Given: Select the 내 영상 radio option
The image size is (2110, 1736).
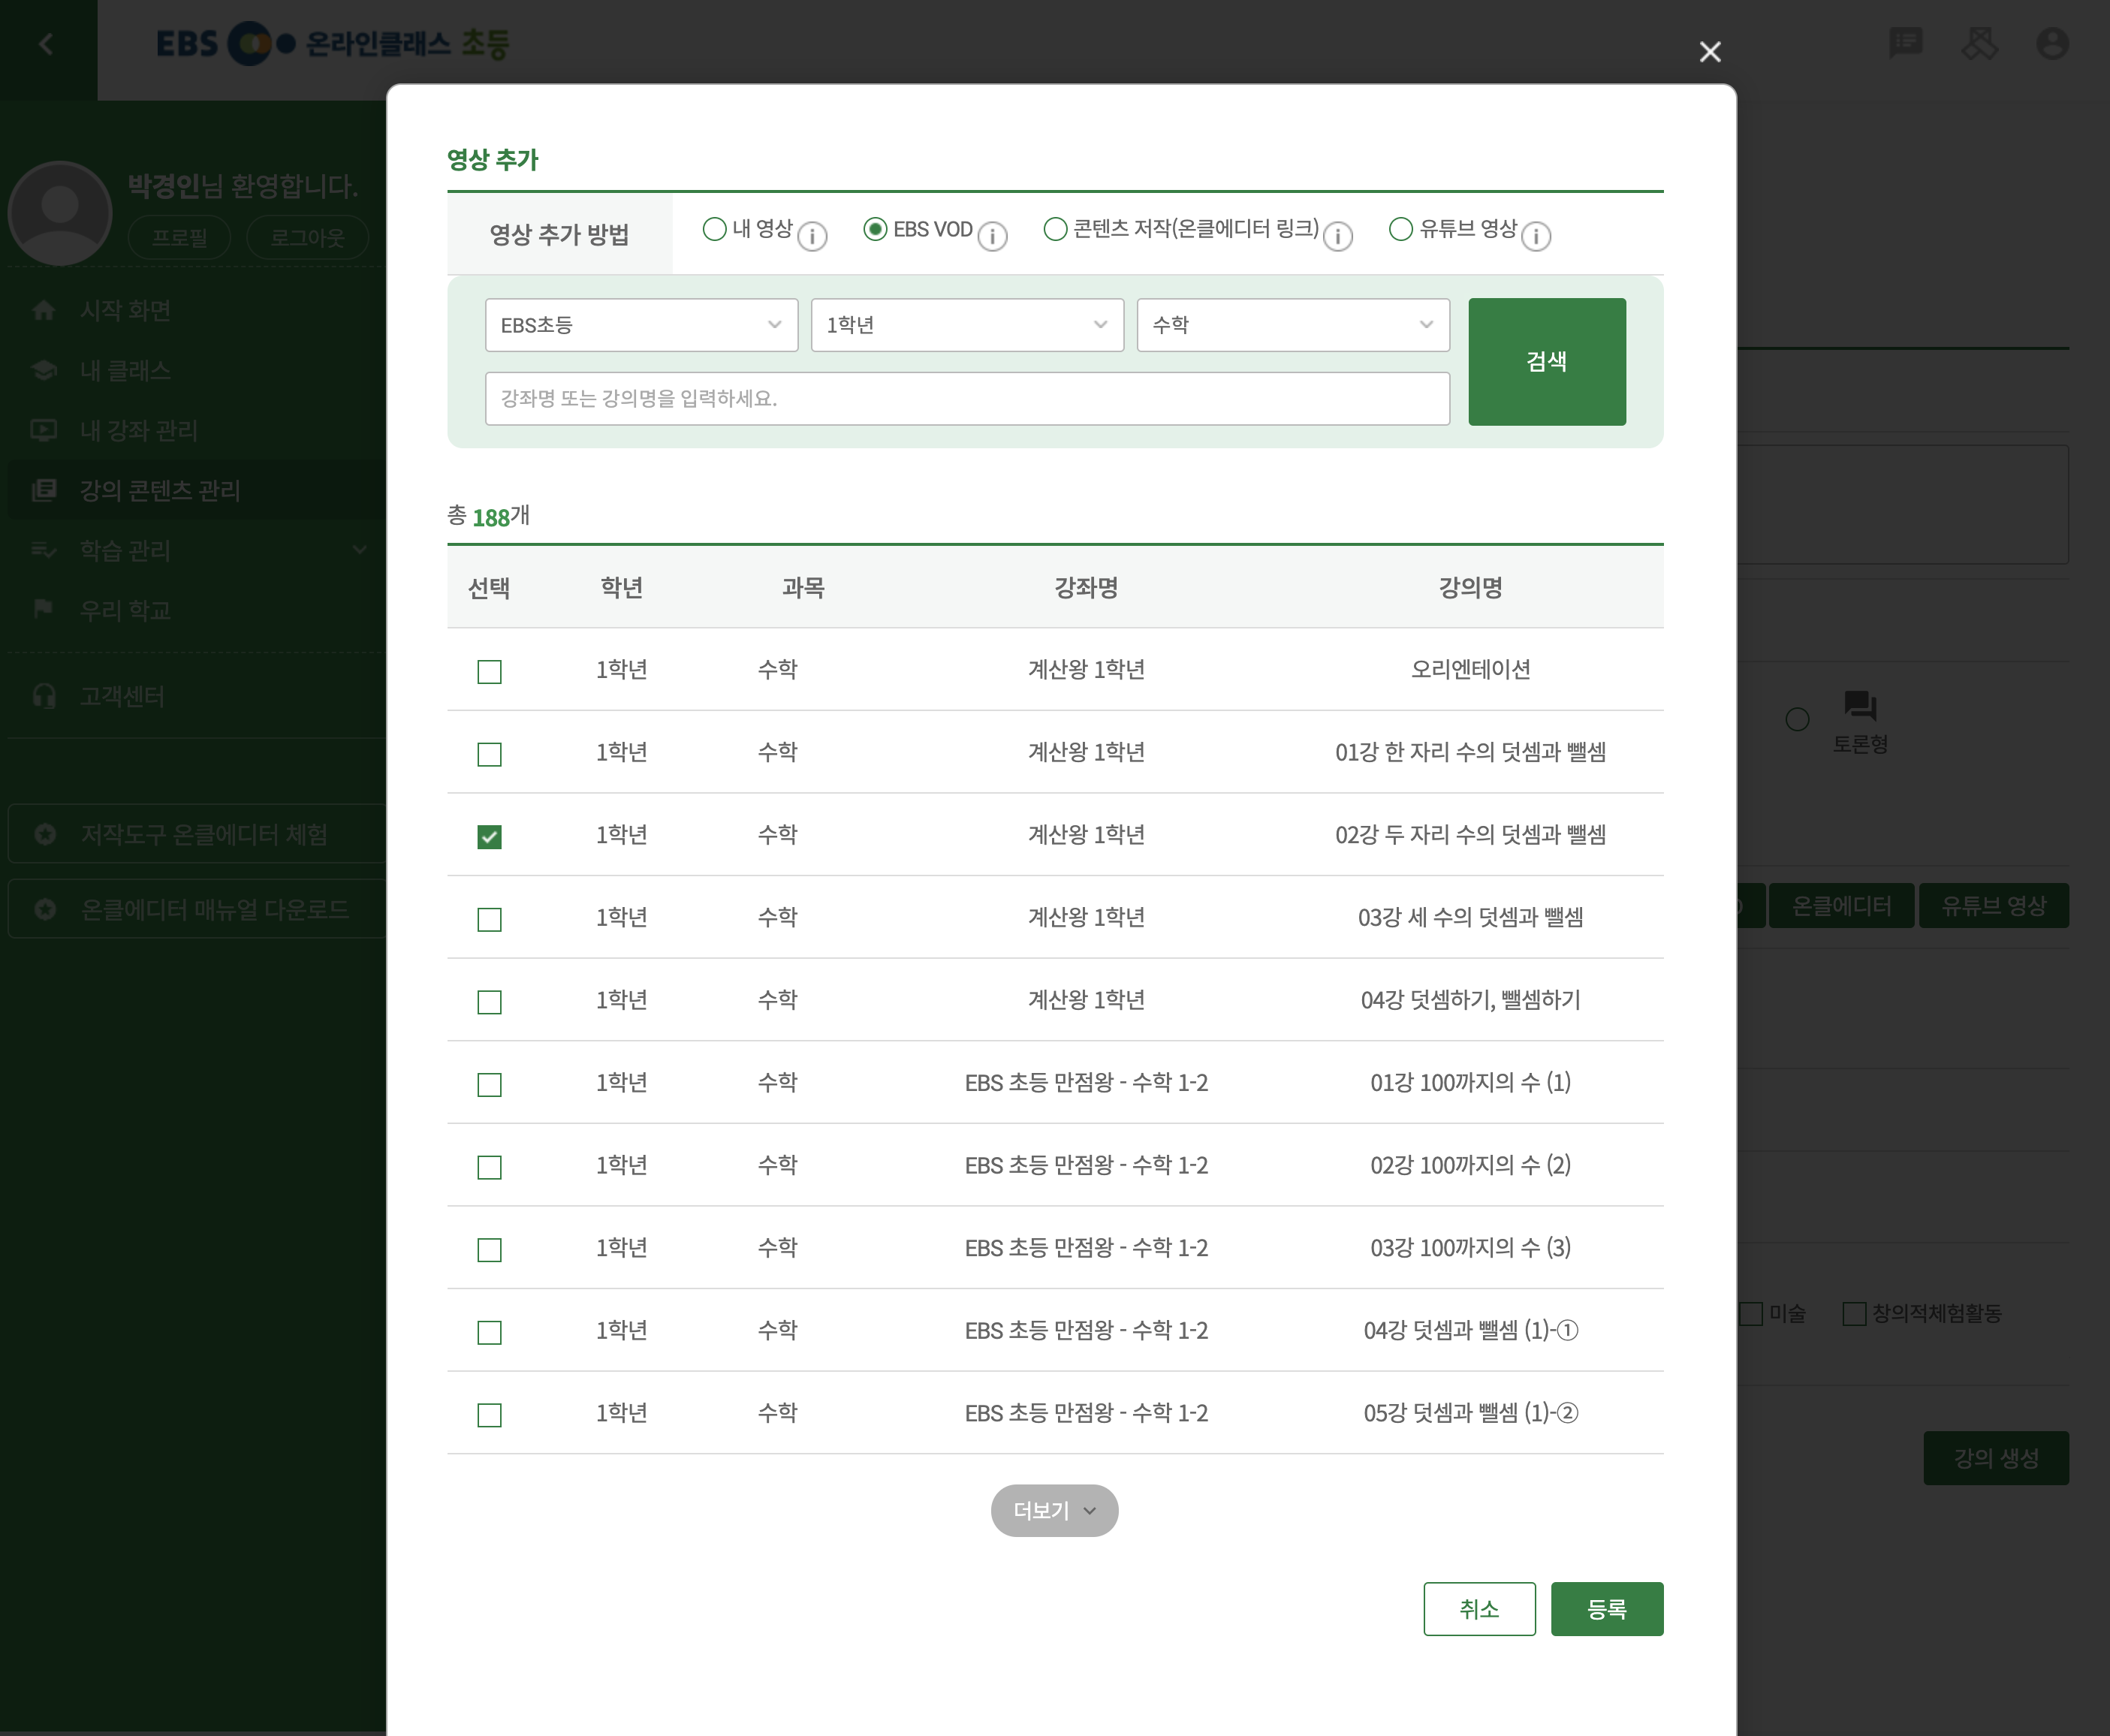Looking at the screenshot, I should 714,229.
